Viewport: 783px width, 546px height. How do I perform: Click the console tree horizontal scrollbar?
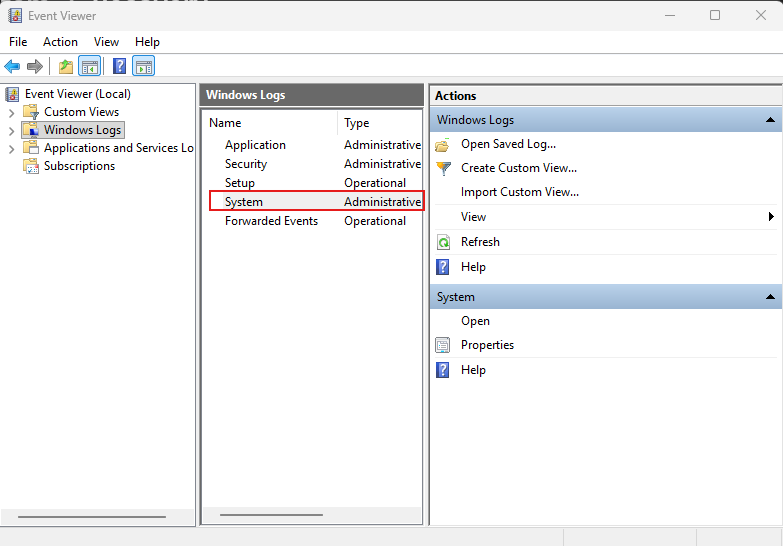tap(92, 517)
